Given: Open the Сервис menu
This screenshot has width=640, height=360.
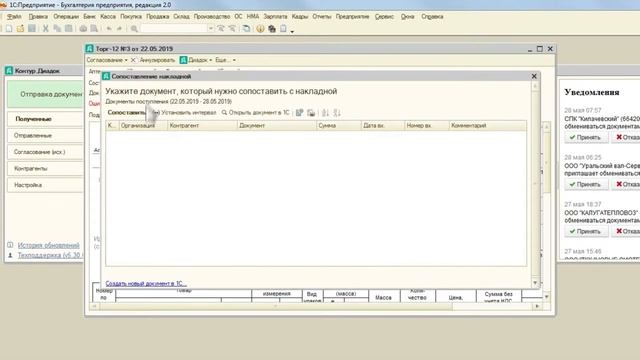Looking at the screenshot, I should 384,17.
